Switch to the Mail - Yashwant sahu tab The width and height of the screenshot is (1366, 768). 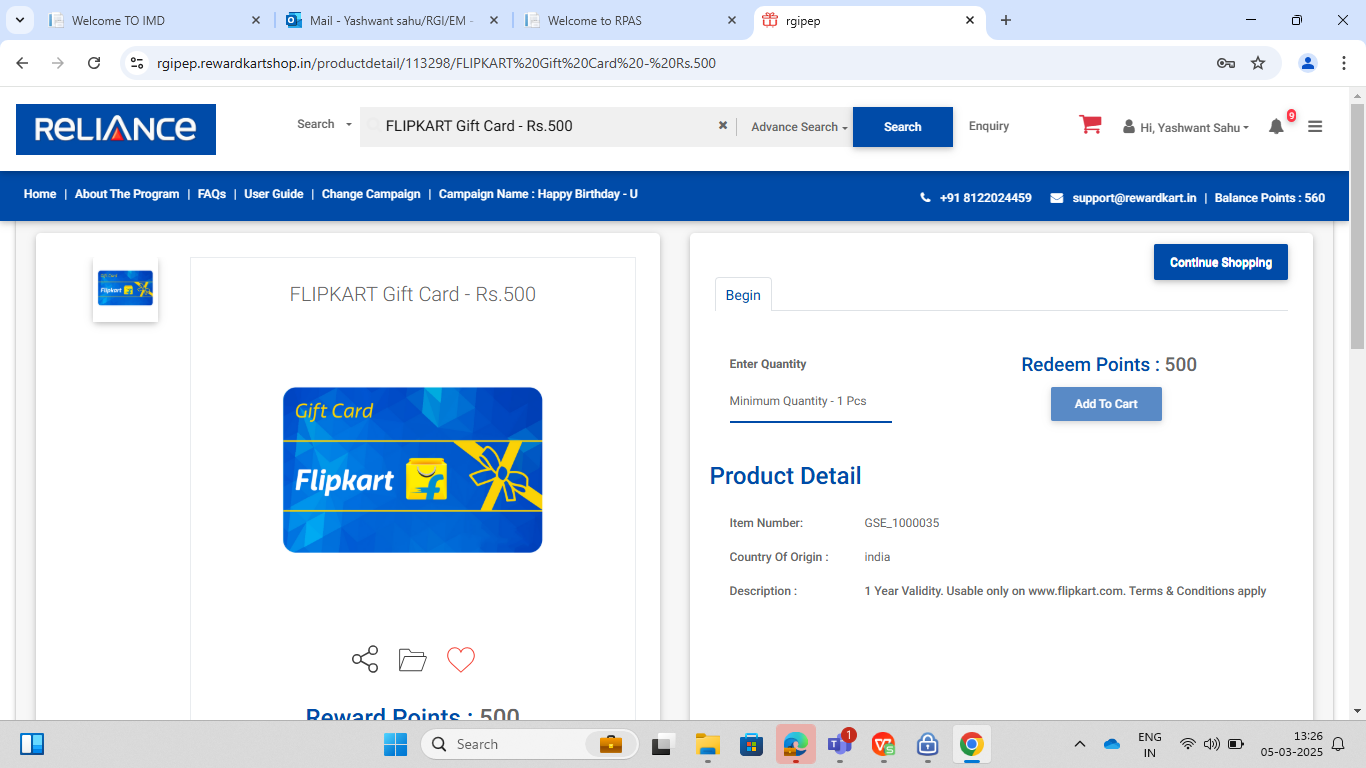pos(392,20)
